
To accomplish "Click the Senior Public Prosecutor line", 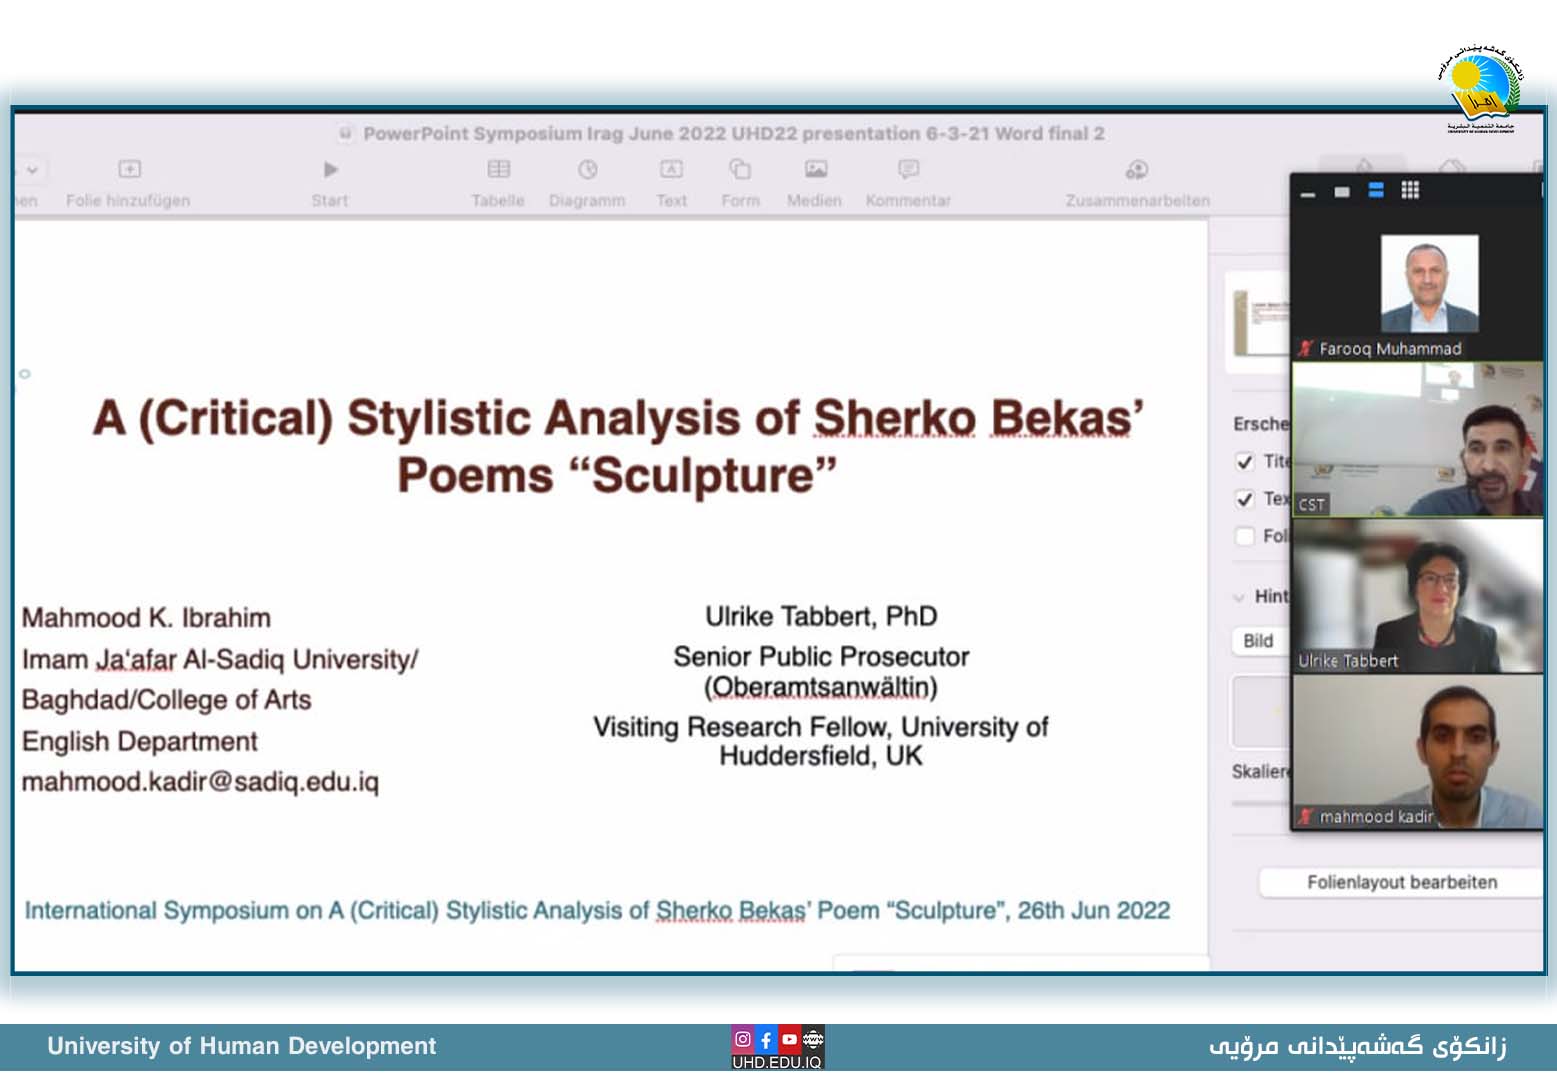I will (821, 657).
